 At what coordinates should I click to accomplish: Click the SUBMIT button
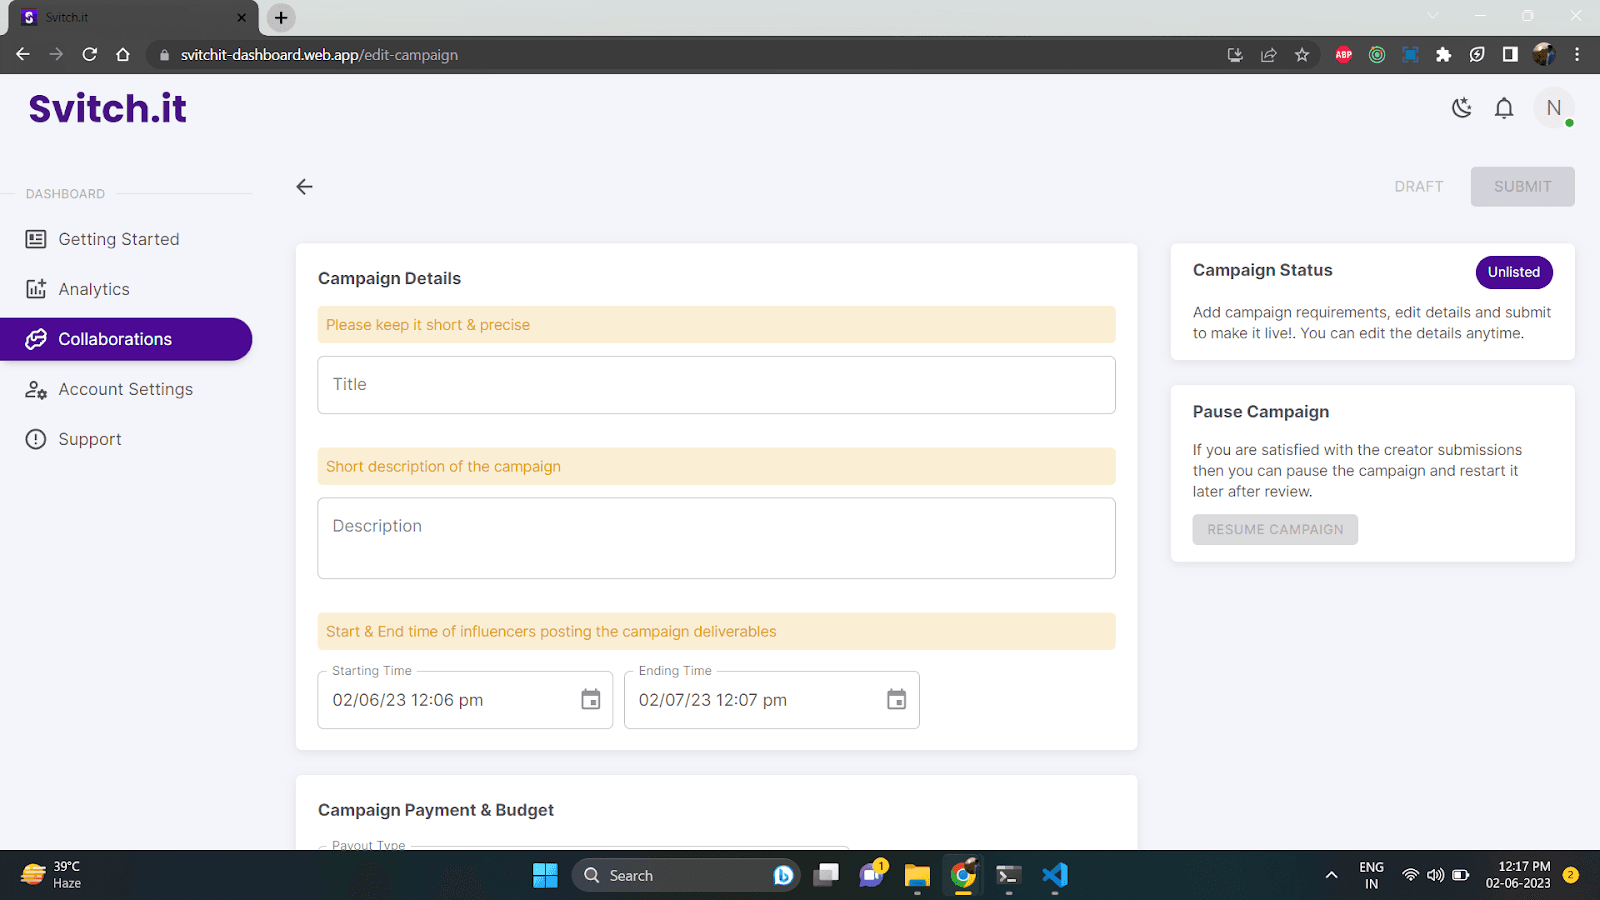tap(1522, 187)
